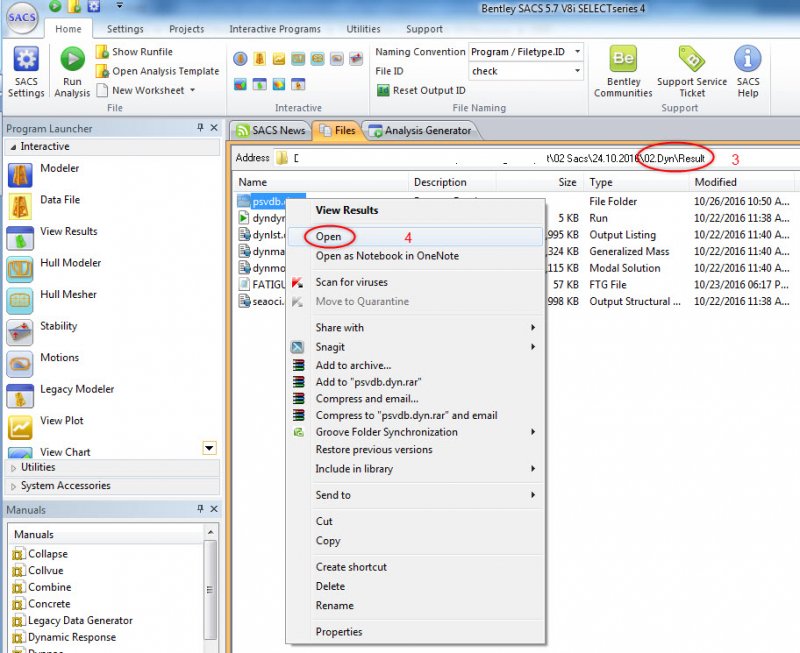
Task: Close the Manuals panel
Action: 214,509
